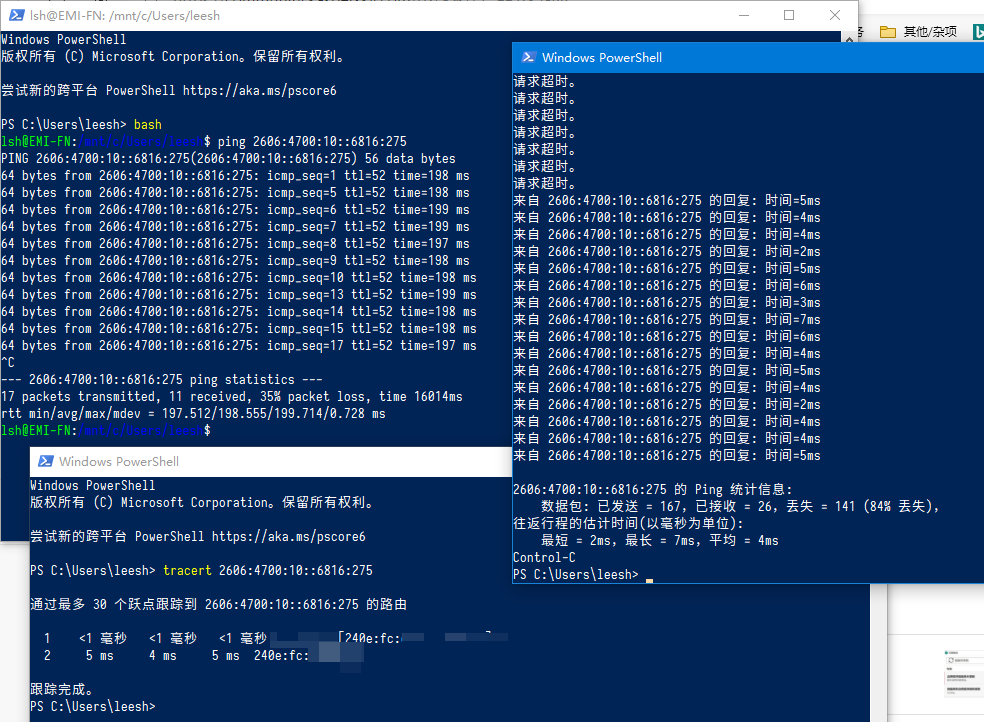The width and height of the screenshot is (984, 722).
Task: Click the 'Windows PowerShell' title of the ping statistics window
Action: (x=602, y=58)
